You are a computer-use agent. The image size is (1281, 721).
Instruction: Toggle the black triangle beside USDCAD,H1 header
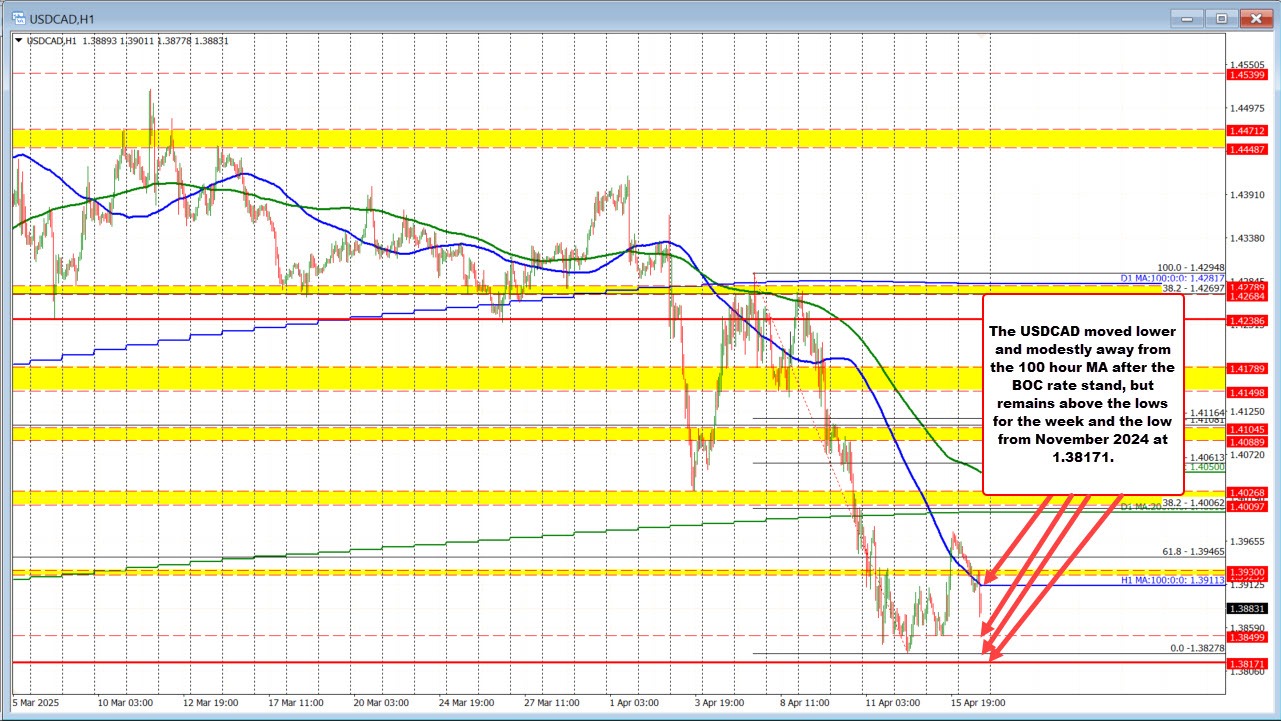[17, 40]
